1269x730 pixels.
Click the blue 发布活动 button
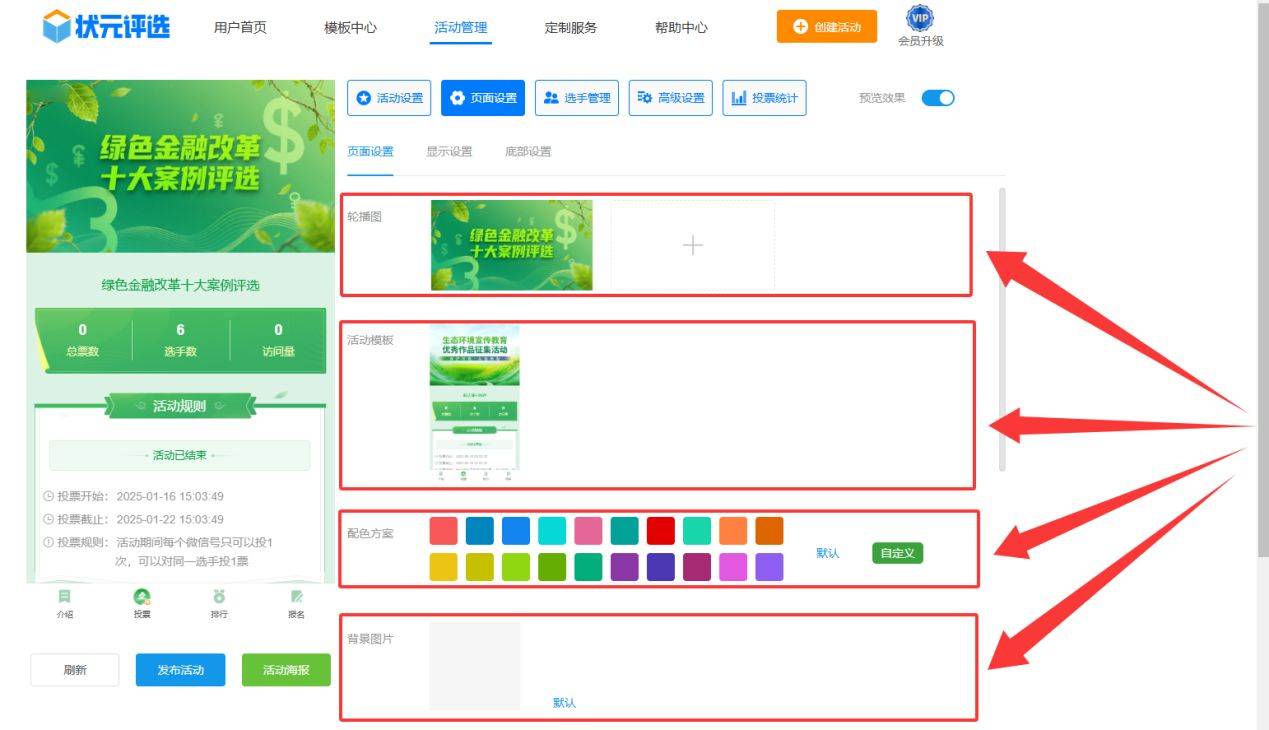point(181,670)
